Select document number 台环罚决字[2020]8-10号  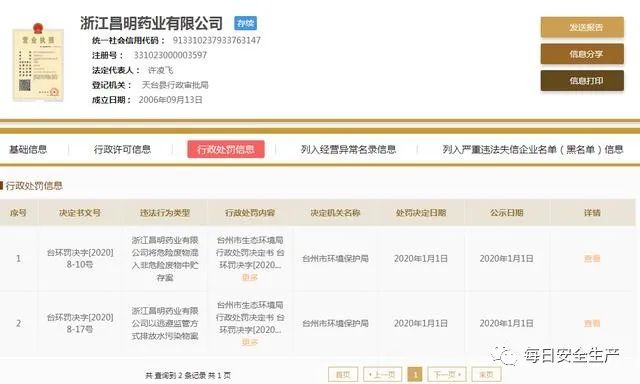pyautogui.click(x=80, y=258)
